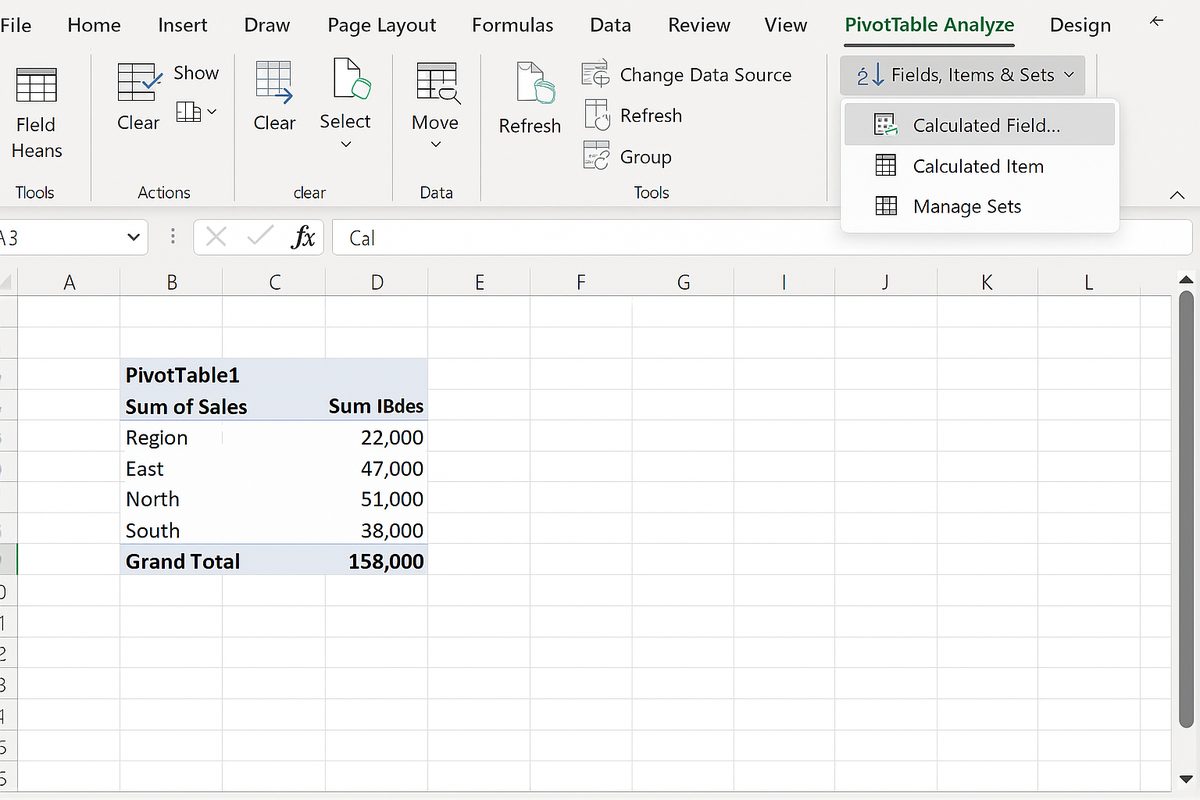The image size is (1200, 800).
Task: Click the Clear icon in Actions group
Action: click(139, 80)
